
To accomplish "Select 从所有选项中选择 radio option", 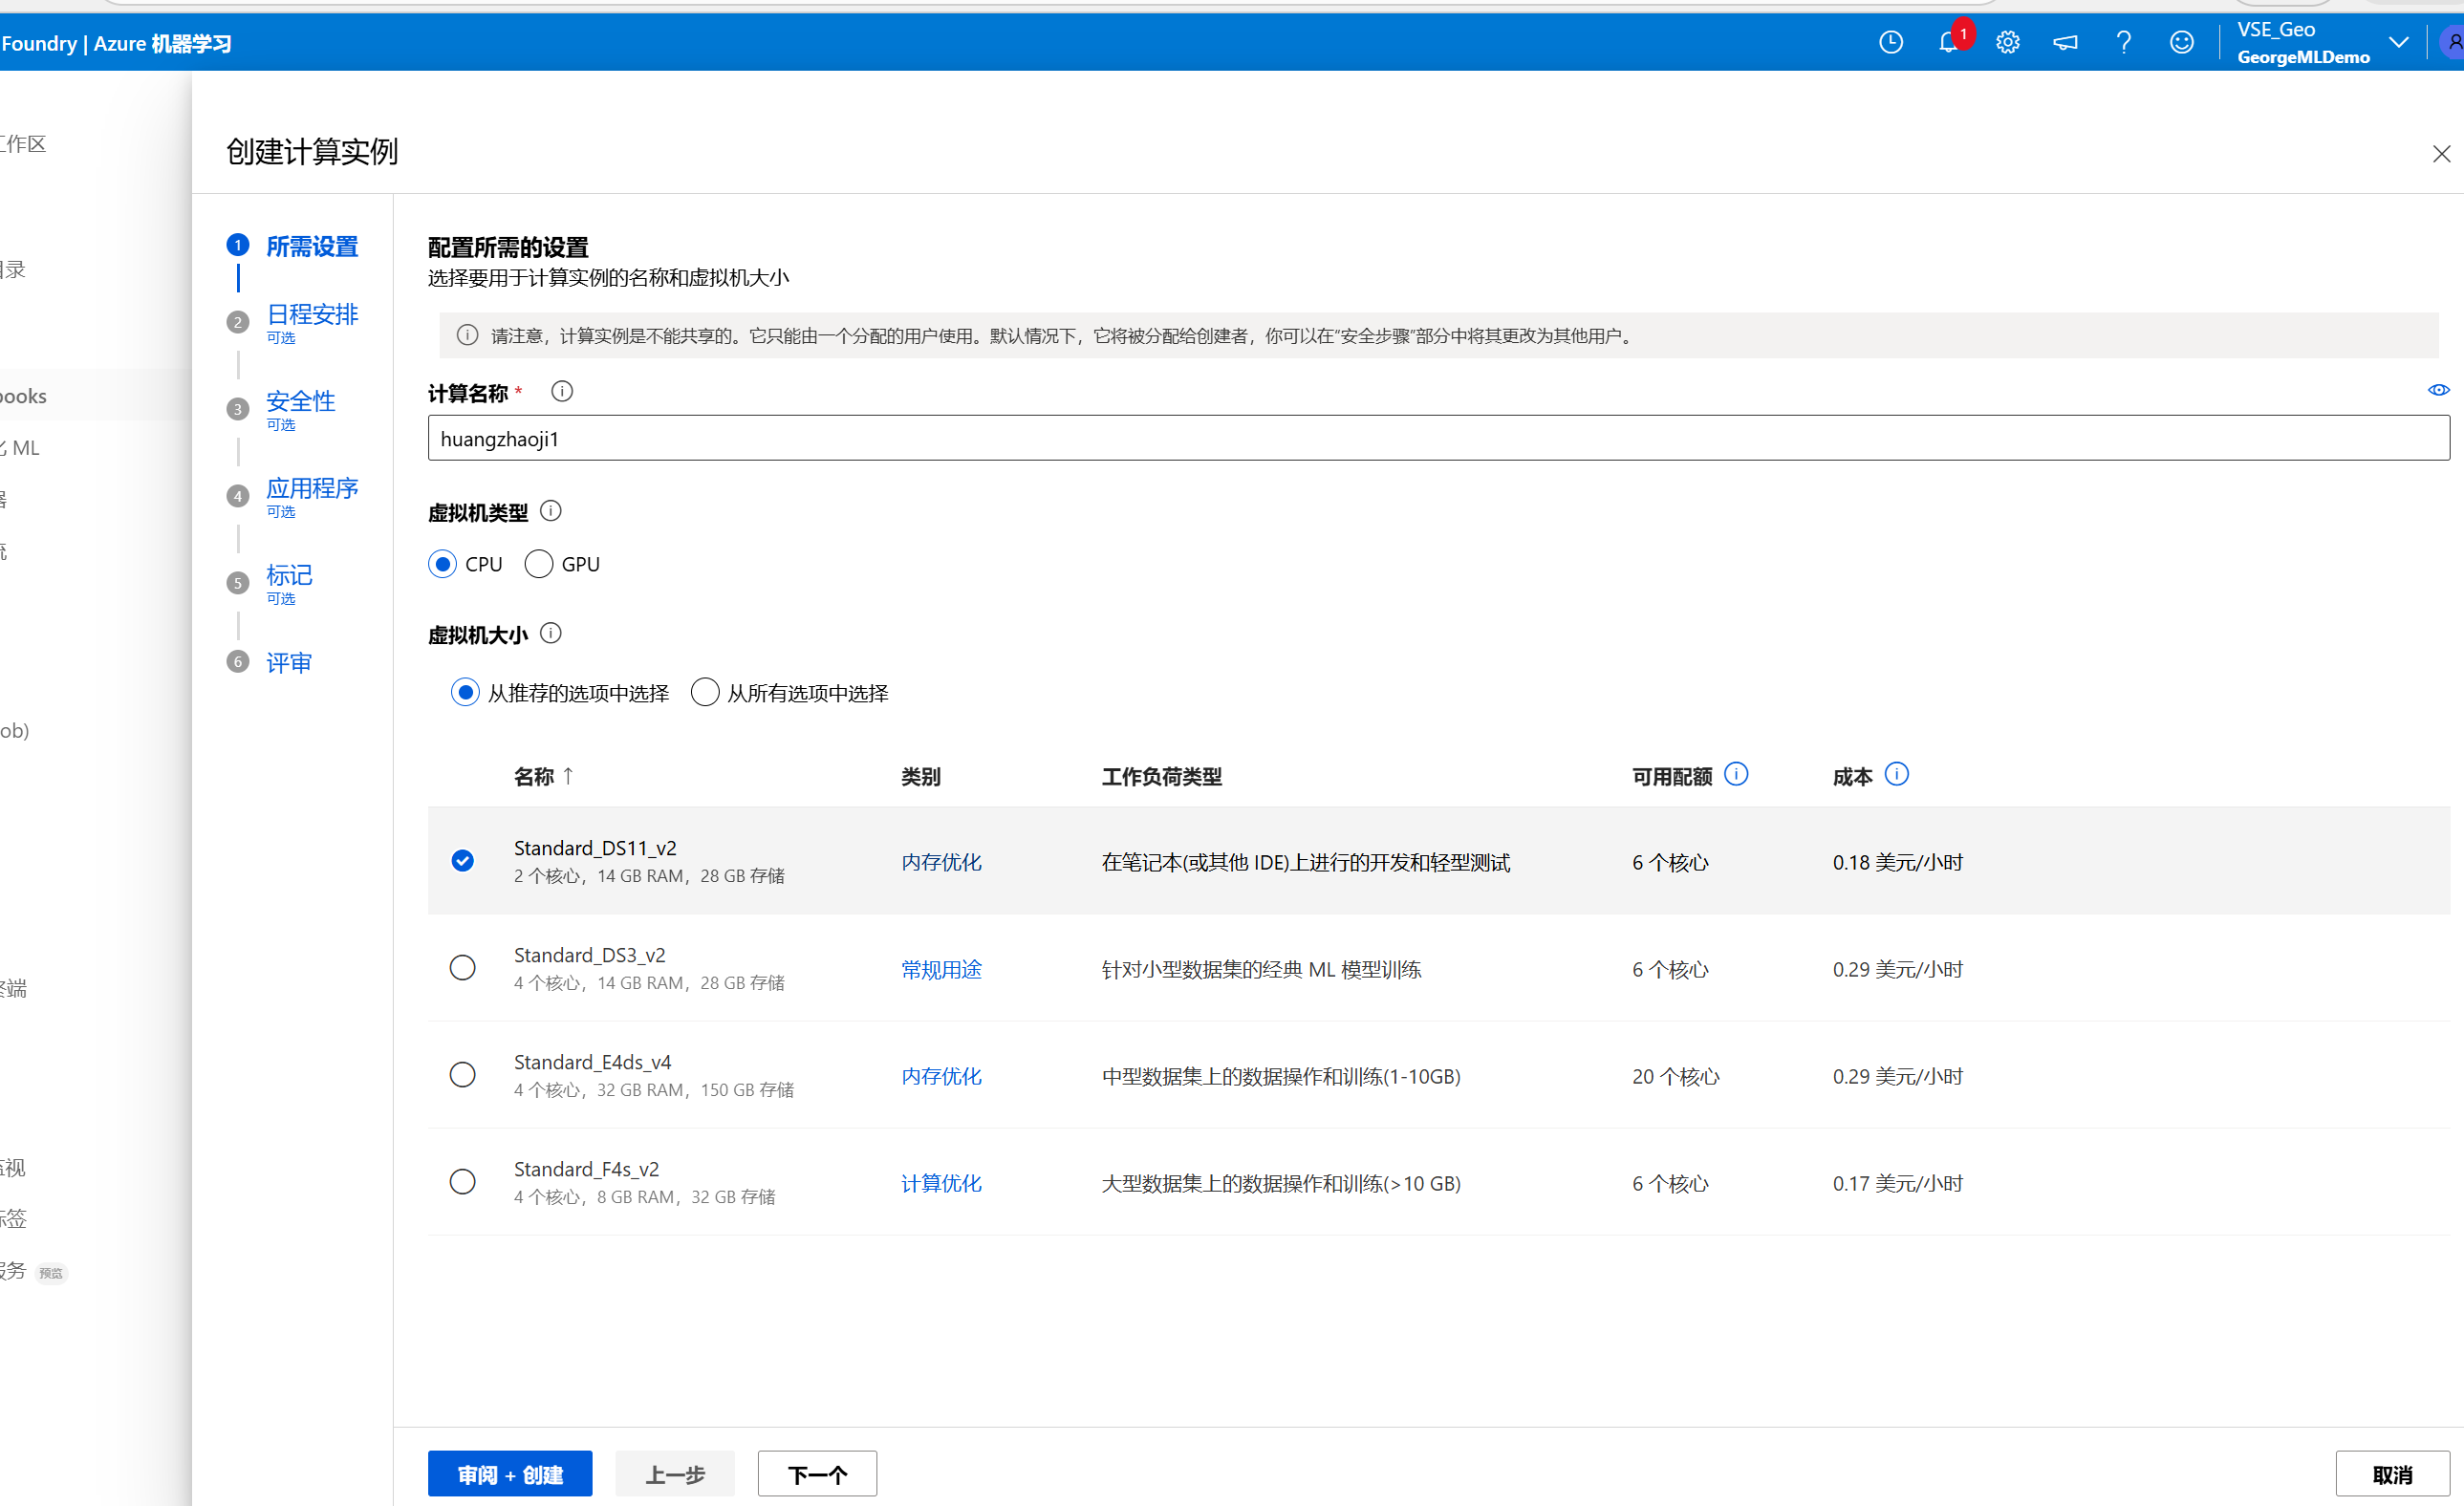I will tap(705, 693).
